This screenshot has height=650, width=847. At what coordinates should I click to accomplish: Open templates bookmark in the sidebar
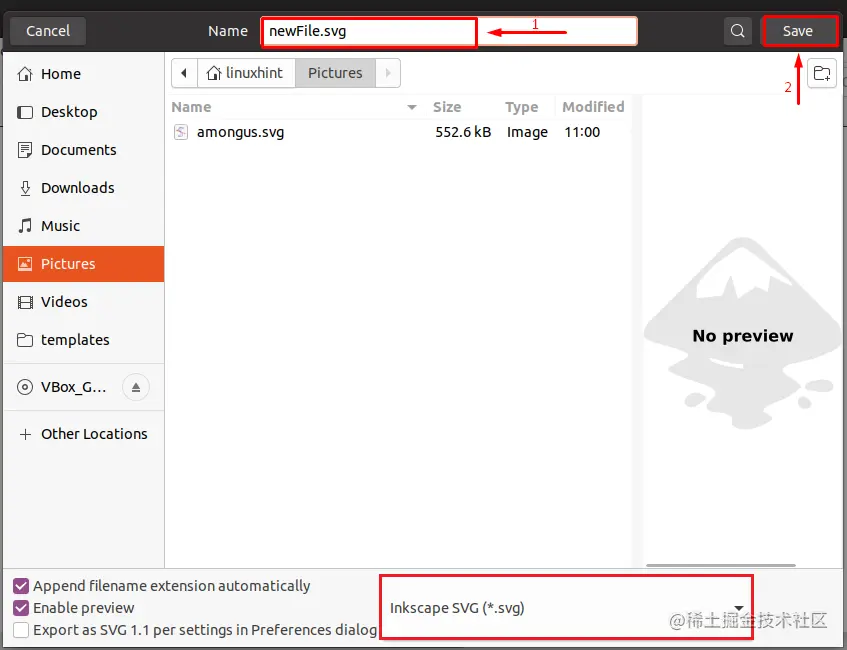(84, 340)
